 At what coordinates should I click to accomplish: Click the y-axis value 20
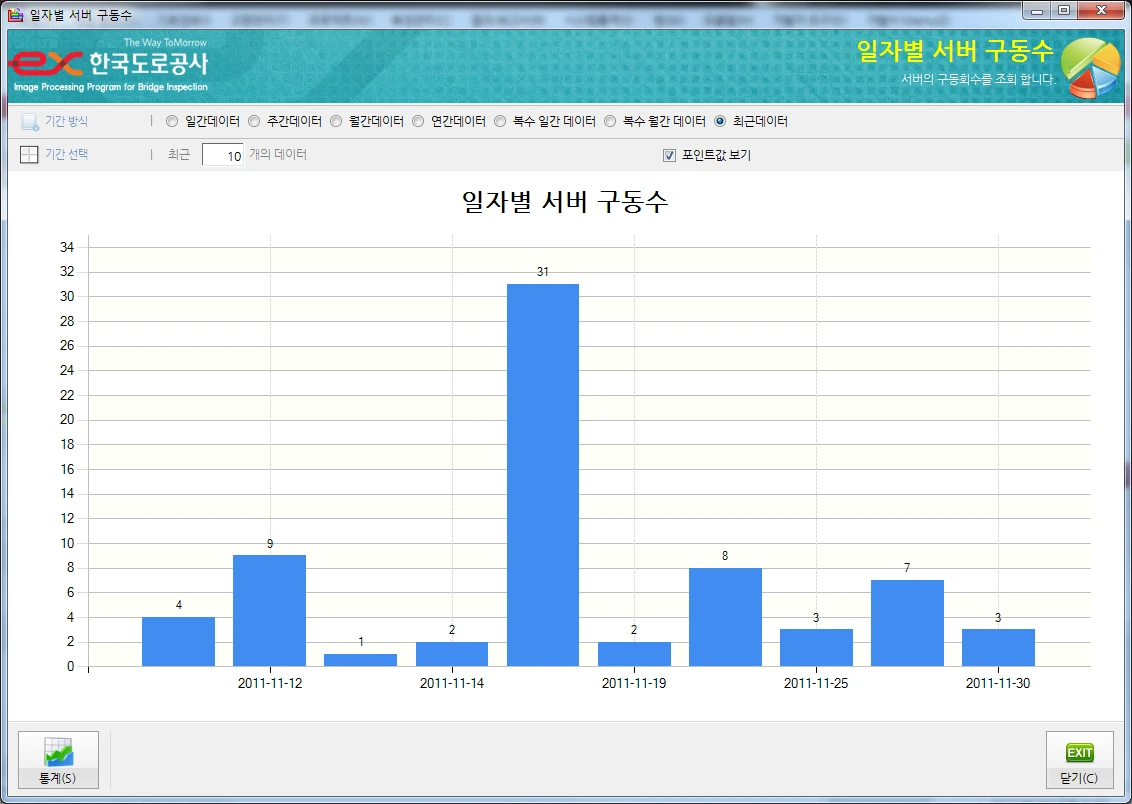(x=67, y=419)
